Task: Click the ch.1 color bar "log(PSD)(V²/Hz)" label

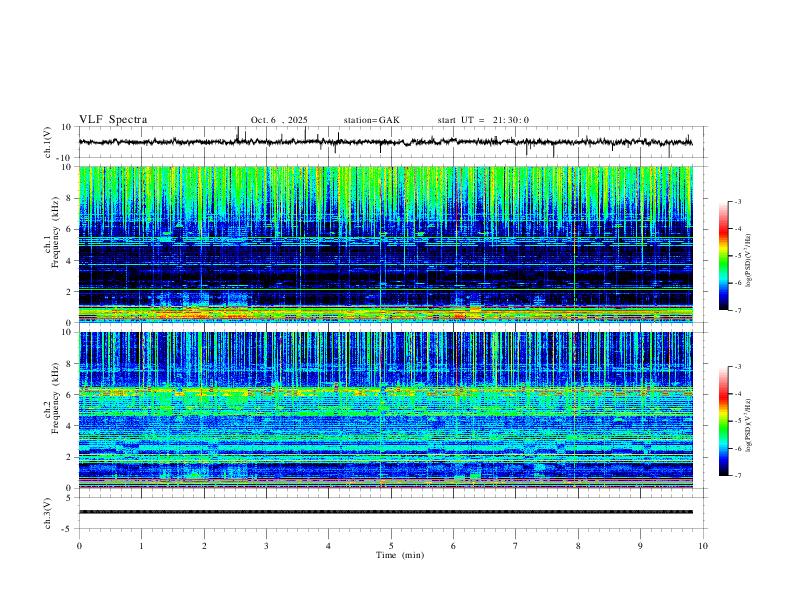Action: click(749, 260)
